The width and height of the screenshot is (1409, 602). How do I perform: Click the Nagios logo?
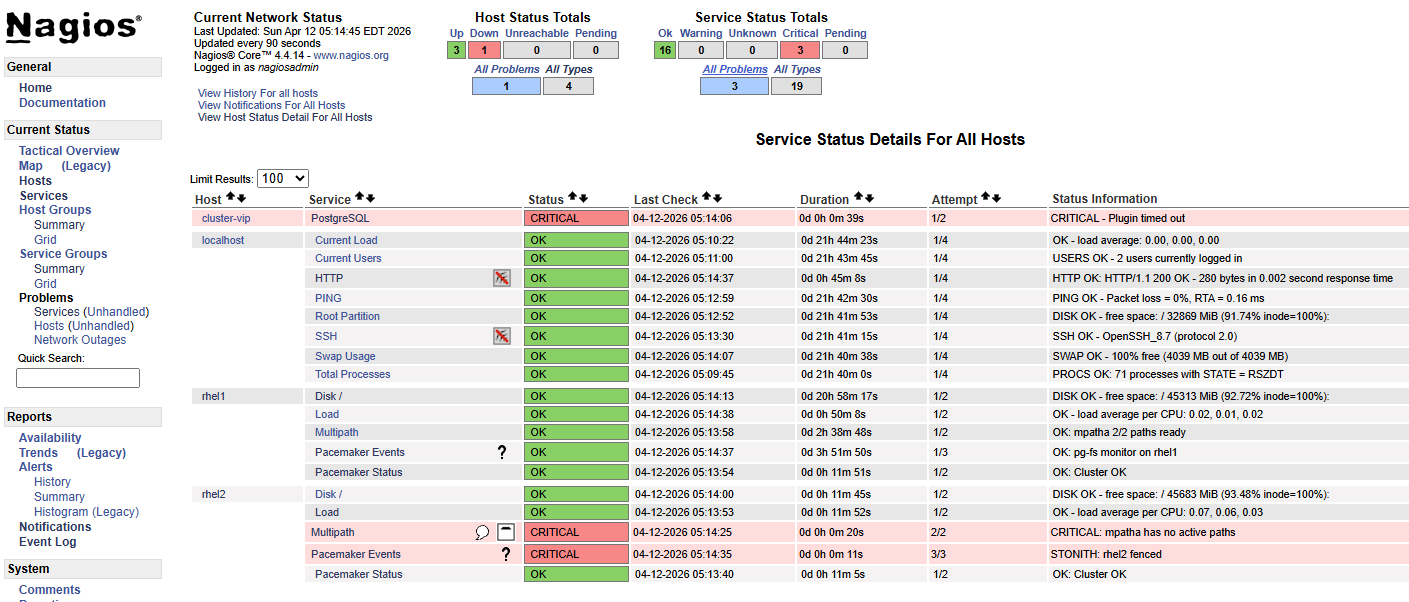pyautogui.click(x=74, y=27)
